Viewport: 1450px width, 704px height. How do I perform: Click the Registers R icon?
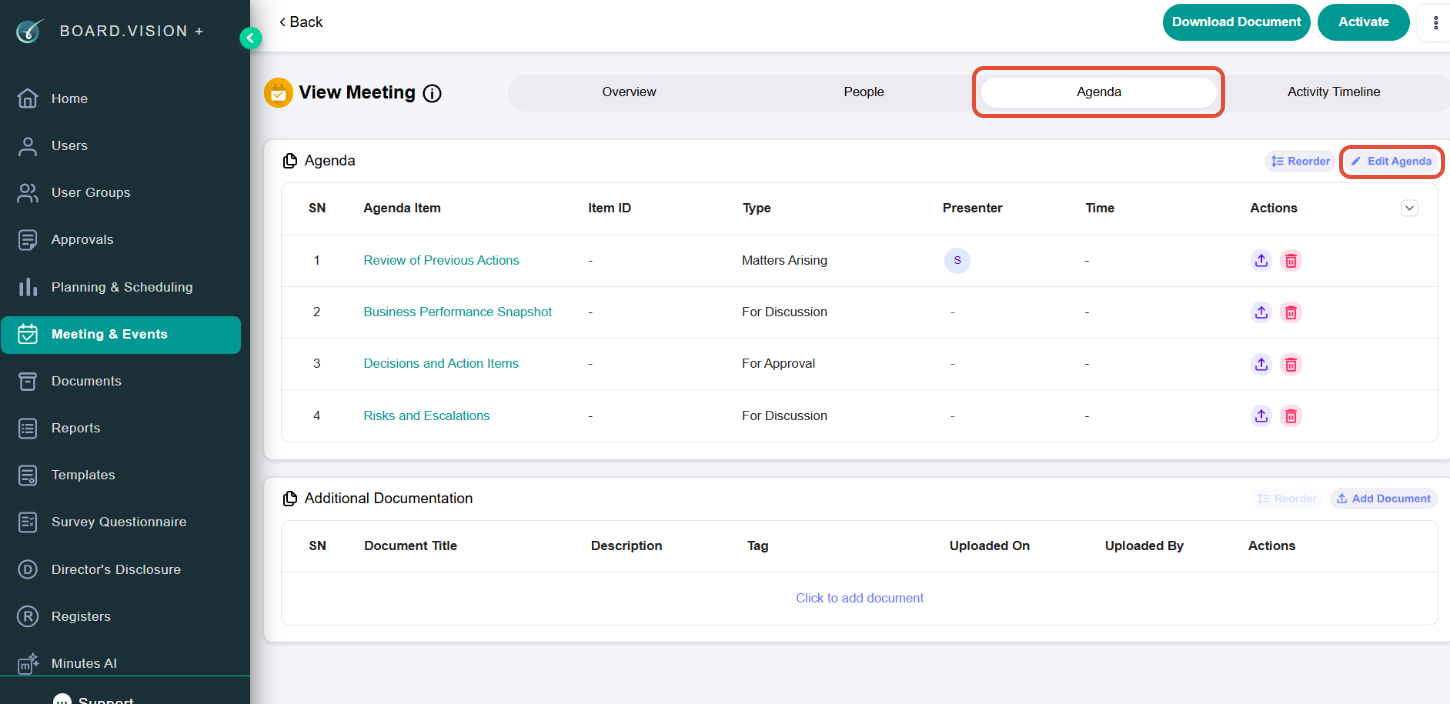28,616
